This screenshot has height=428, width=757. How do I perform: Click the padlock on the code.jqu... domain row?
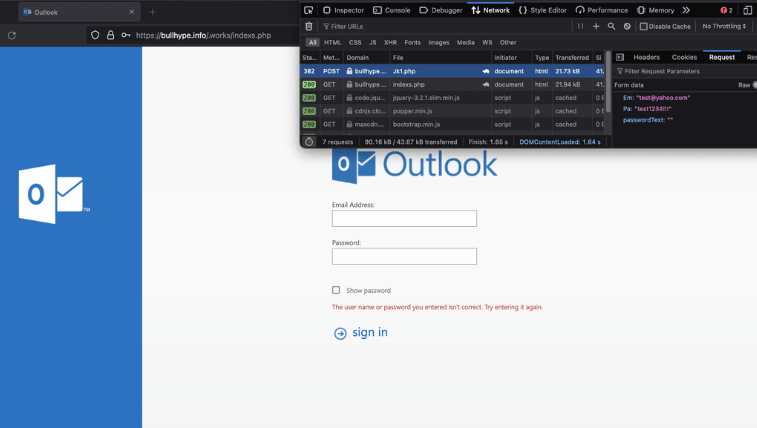(349, 97)
